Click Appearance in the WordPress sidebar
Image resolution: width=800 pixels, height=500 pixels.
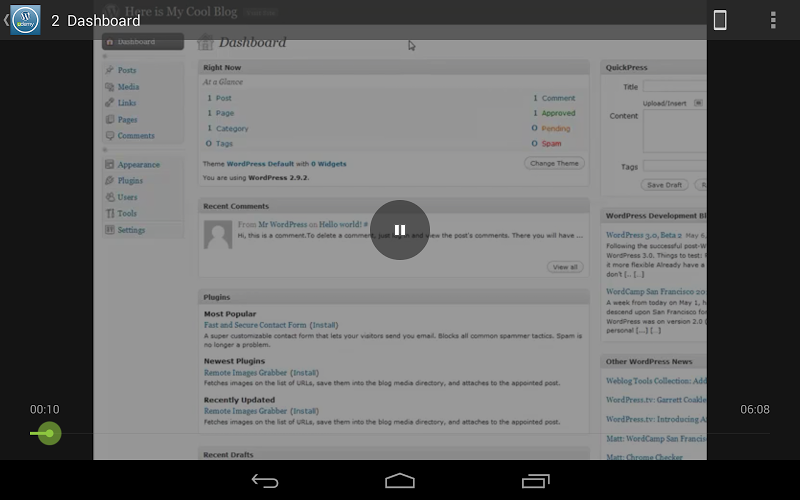click(x=138, y=164)
